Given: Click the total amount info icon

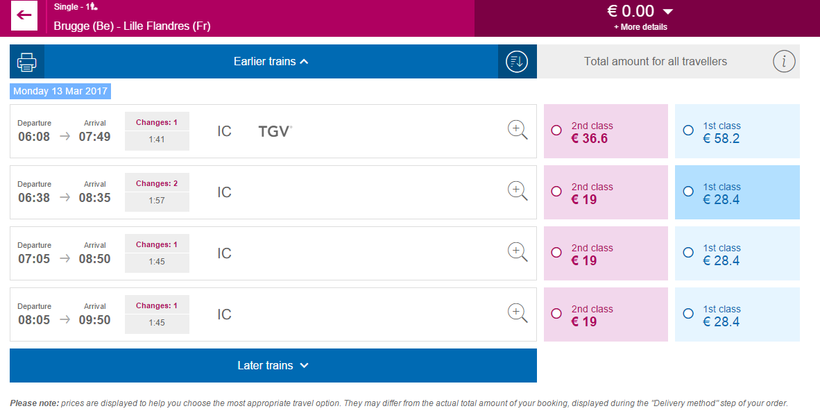Looking at the screenshot, I should pyautogui.click(x=785, y=62).
